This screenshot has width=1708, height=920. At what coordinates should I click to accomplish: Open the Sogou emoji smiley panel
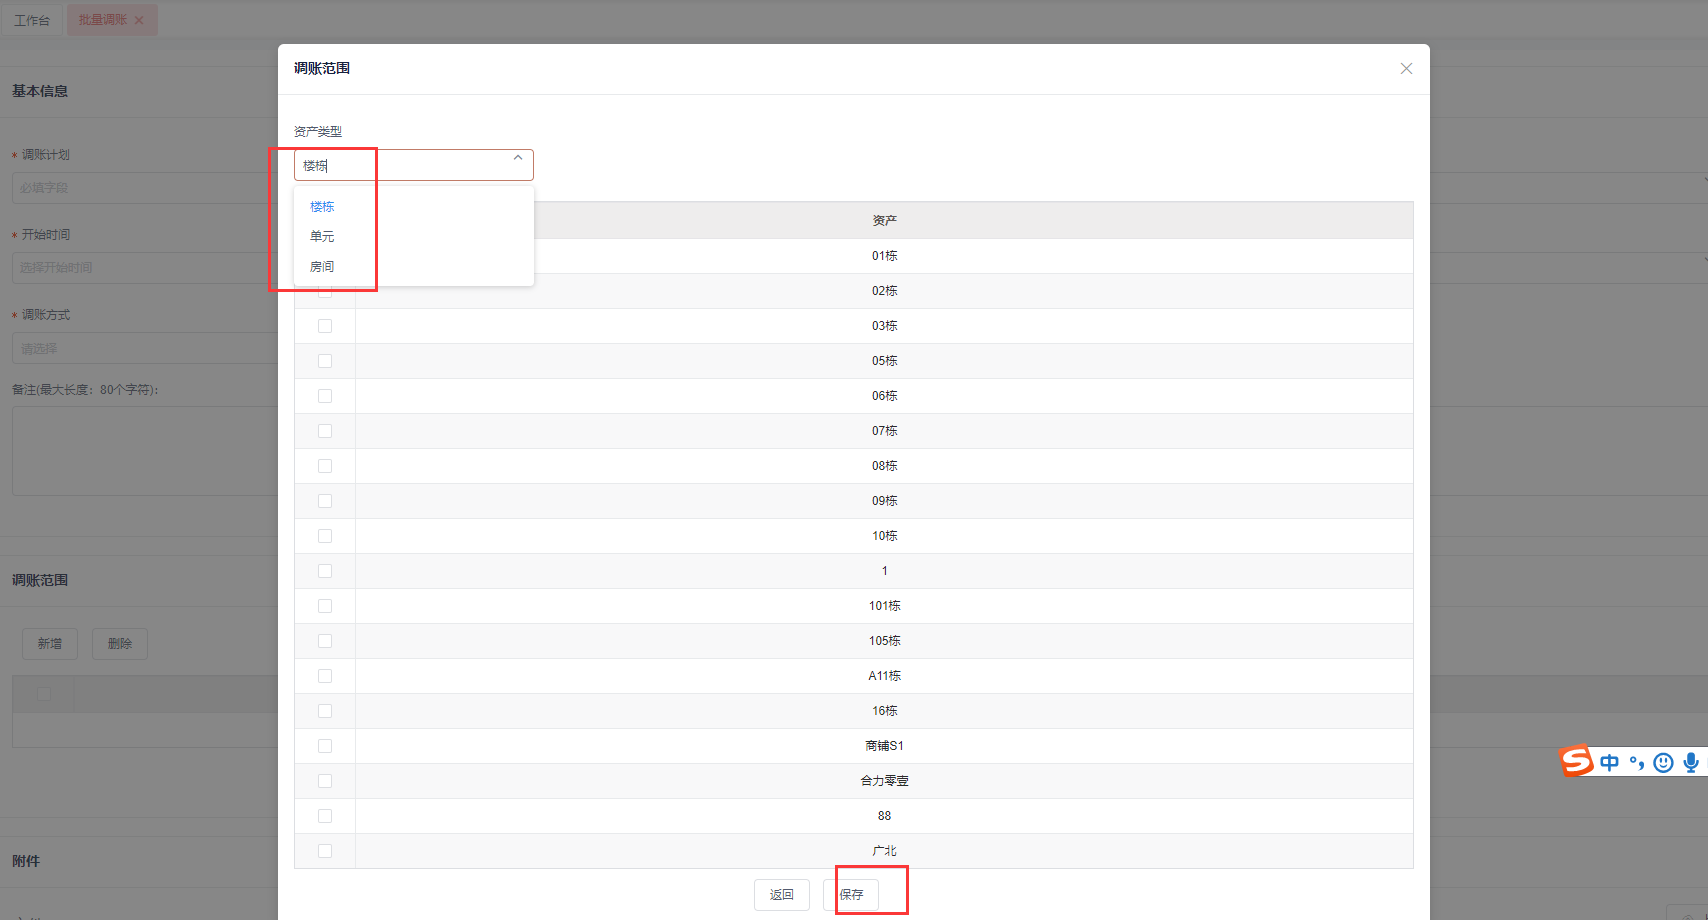pyautogui.click(x=1663, y=763)
